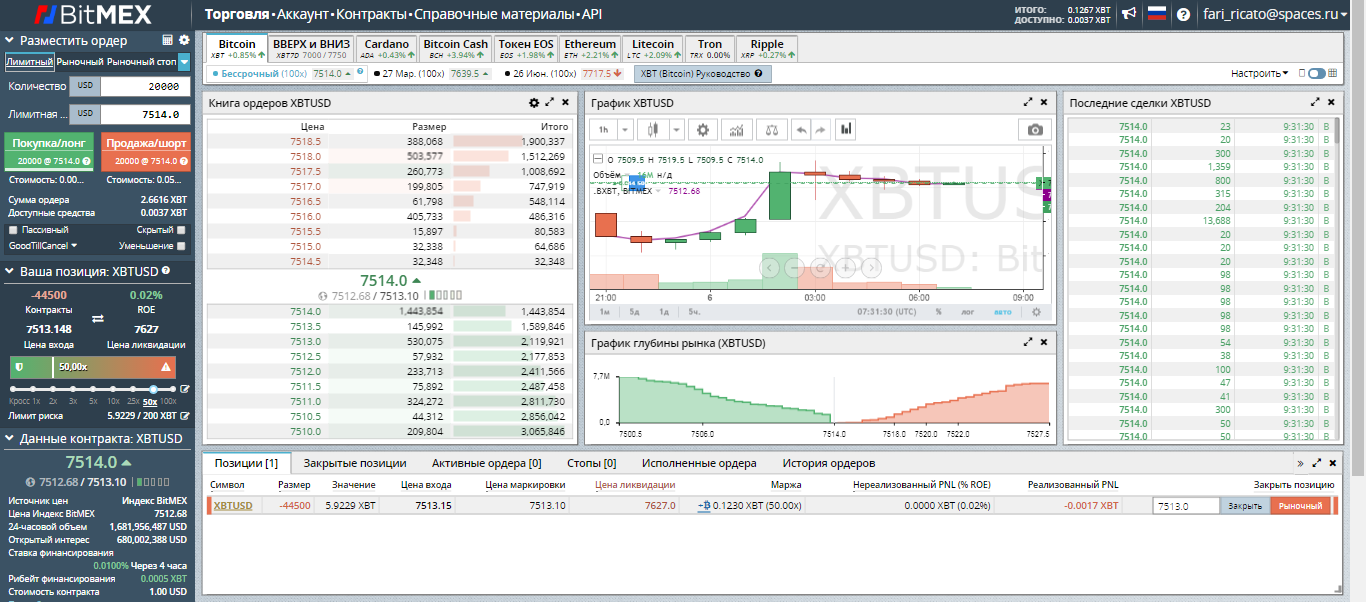Click Рыночный close position button
The height and width of the screenshot is (602, 1366).
coord(1301,506)
